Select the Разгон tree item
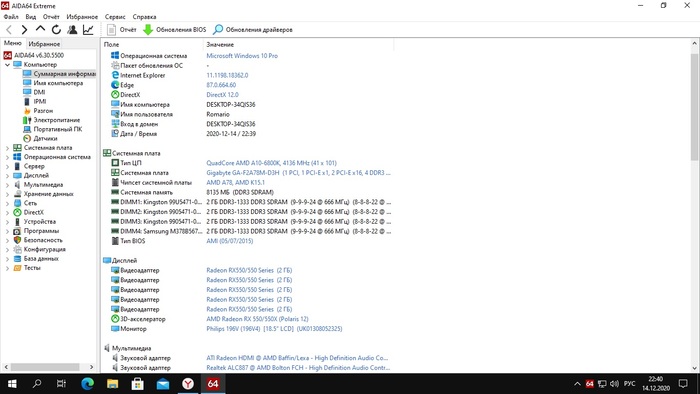This screenshot has height=394, width=700. pyautogui.click(x=38, y=111)
